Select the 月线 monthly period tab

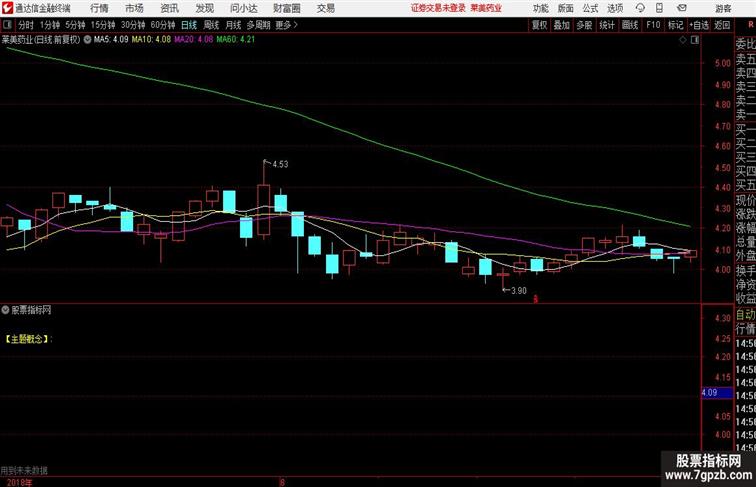pyautogui.click(x=233, y=25)
